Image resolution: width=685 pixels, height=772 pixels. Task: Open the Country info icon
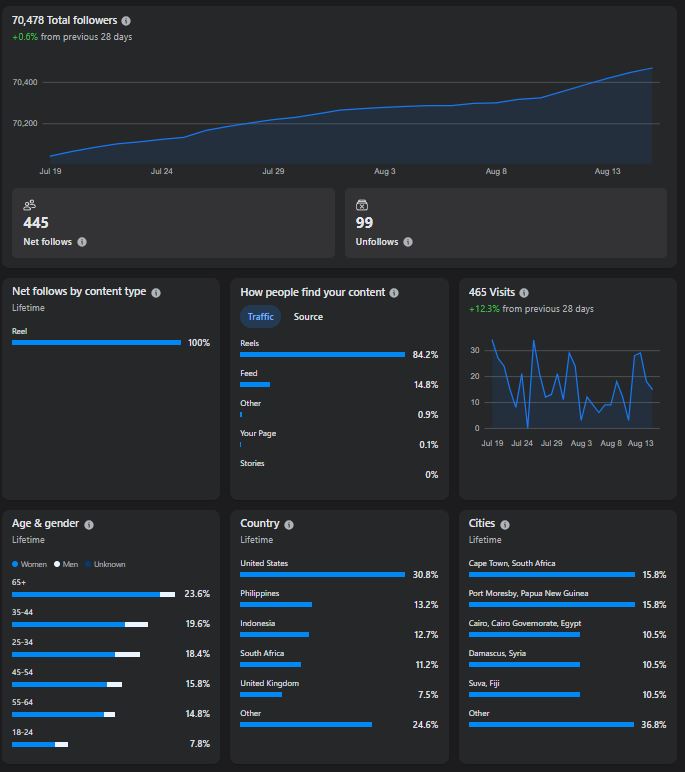pyautogui.click(x=289, y=525)
